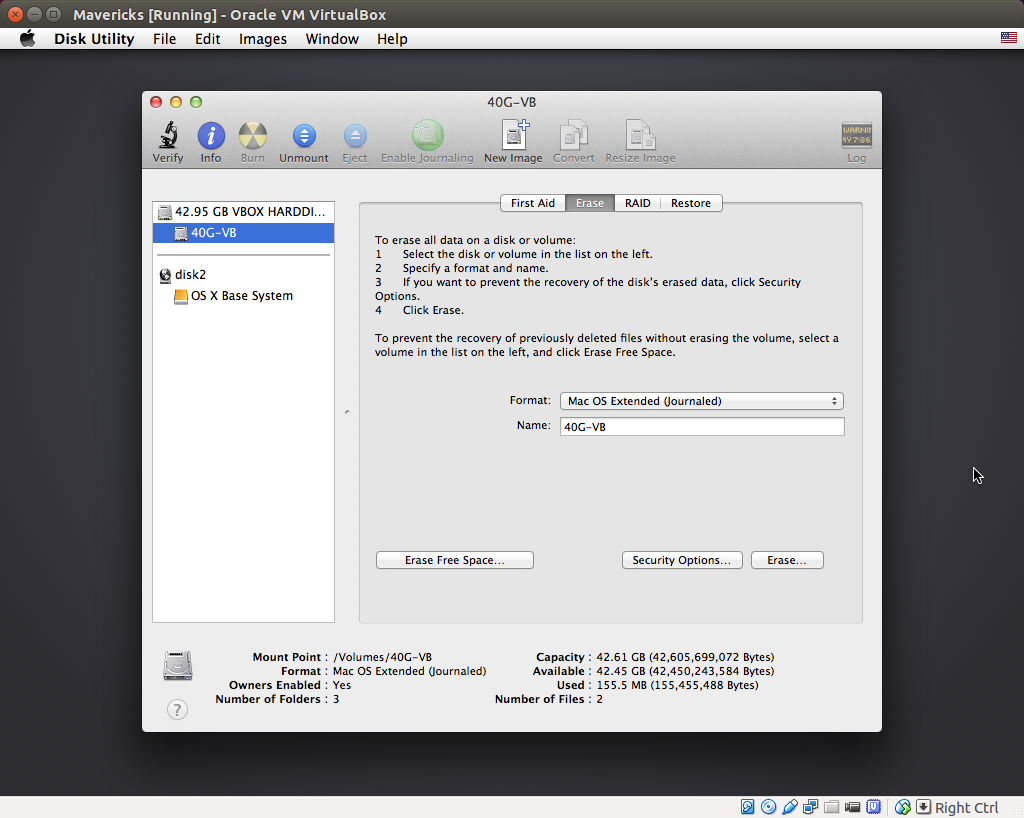Viewport: 1024px width, 818px height.
Task: Click the Available value 42.45 GB
Action: [685, 671]
